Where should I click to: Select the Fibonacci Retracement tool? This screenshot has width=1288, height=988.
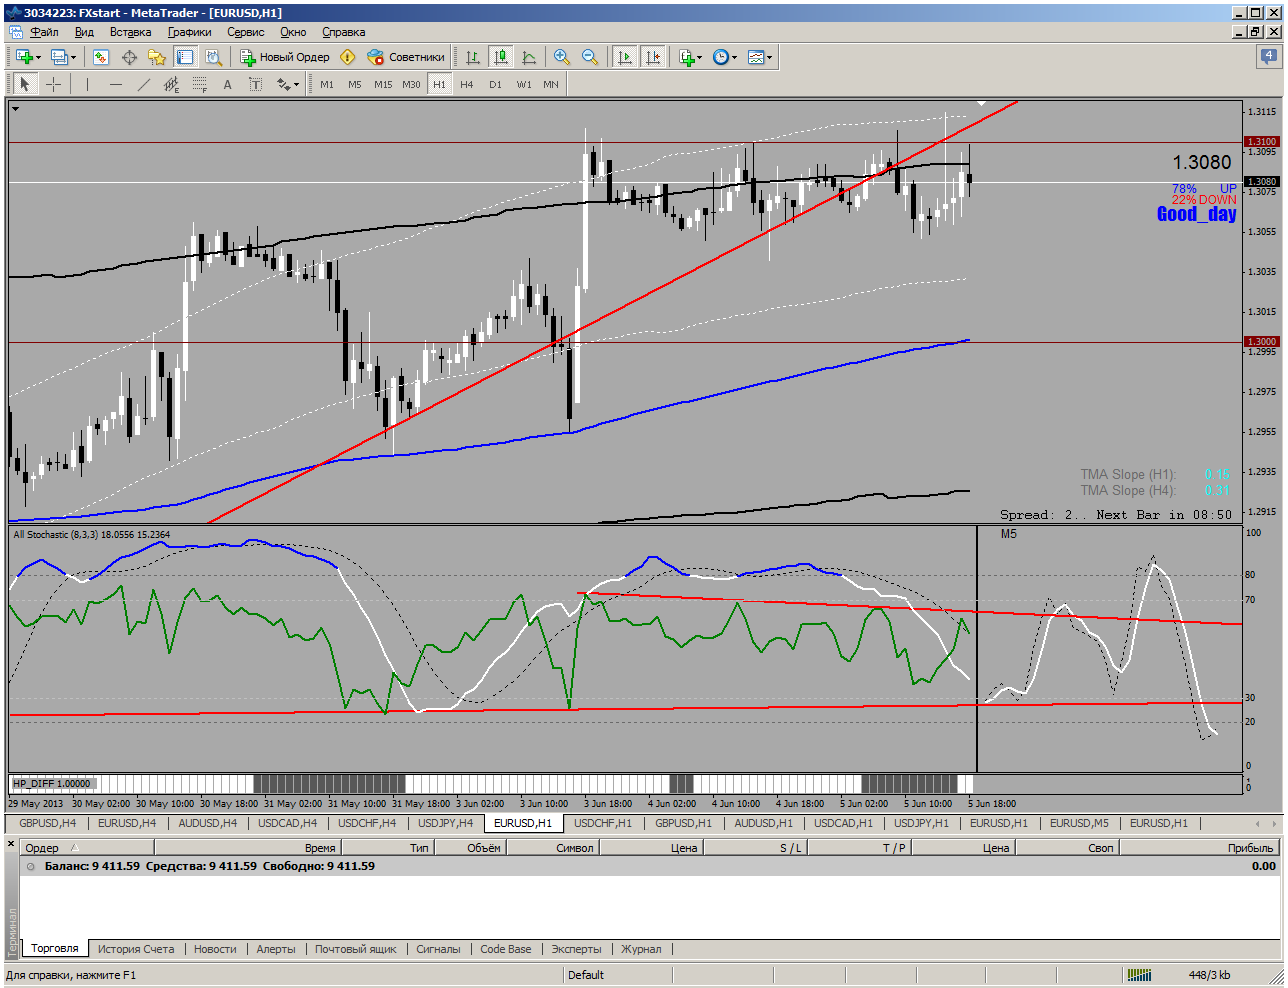(199, 84)
